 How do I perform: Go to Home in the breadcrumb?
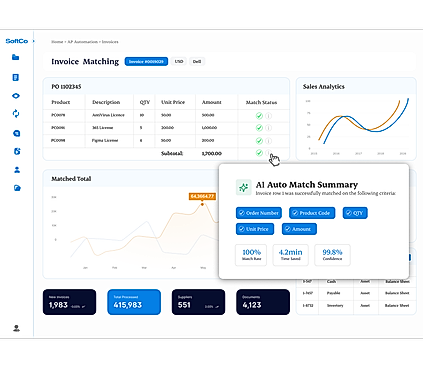coord(57,42)
